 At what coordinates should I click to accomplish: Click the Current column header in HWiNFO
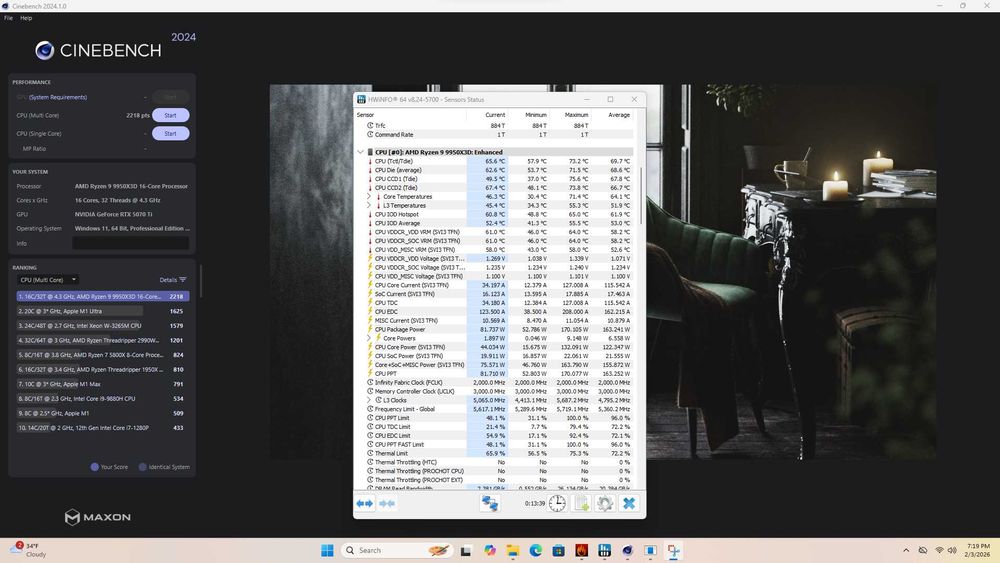point(495,115)
